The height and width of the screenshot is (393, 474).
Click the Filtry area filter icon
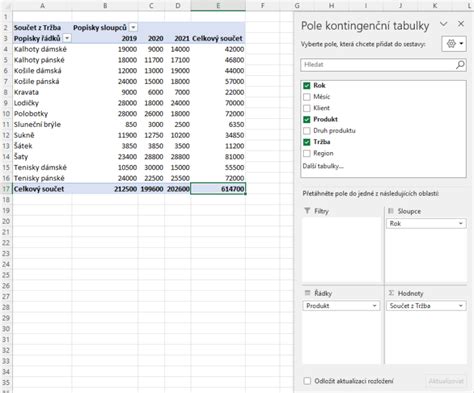click(307, 211)
